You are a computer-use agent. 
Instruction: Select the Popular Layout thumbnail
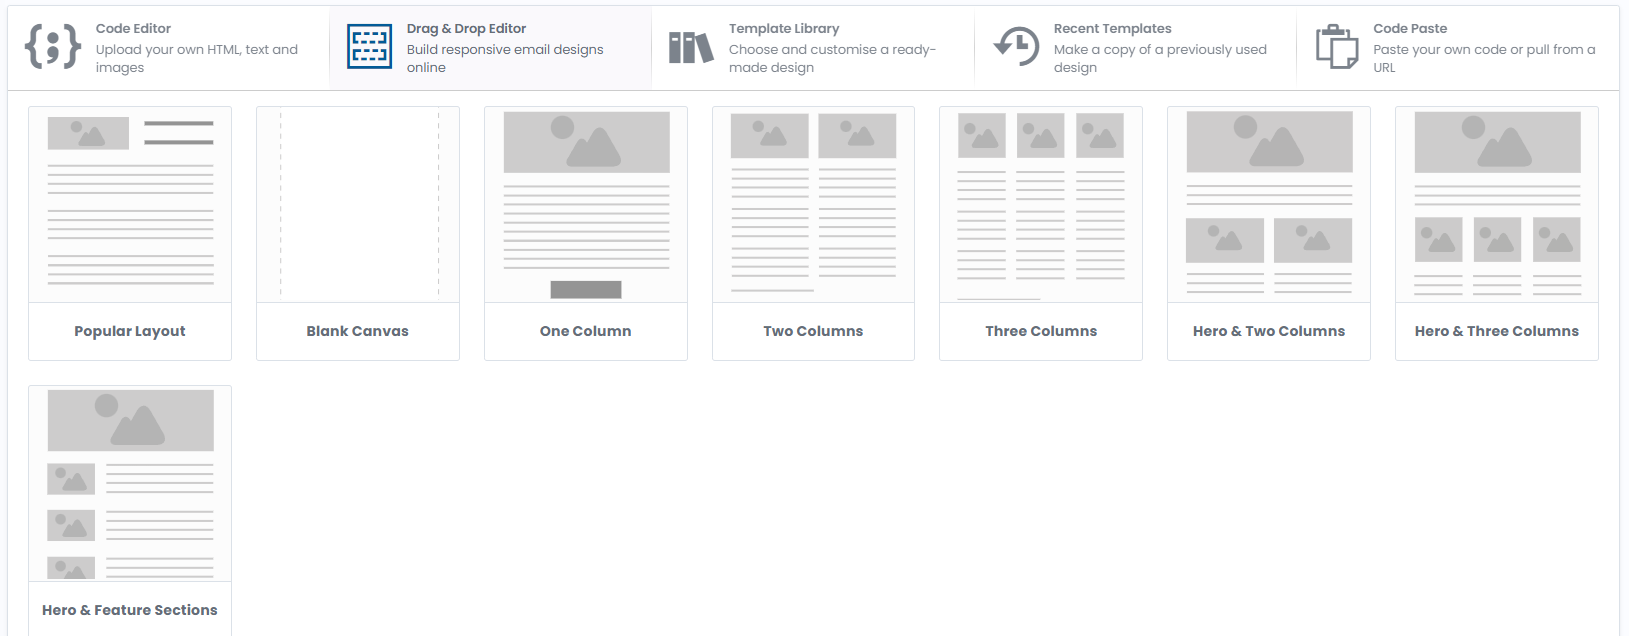(x=130, y=205)
